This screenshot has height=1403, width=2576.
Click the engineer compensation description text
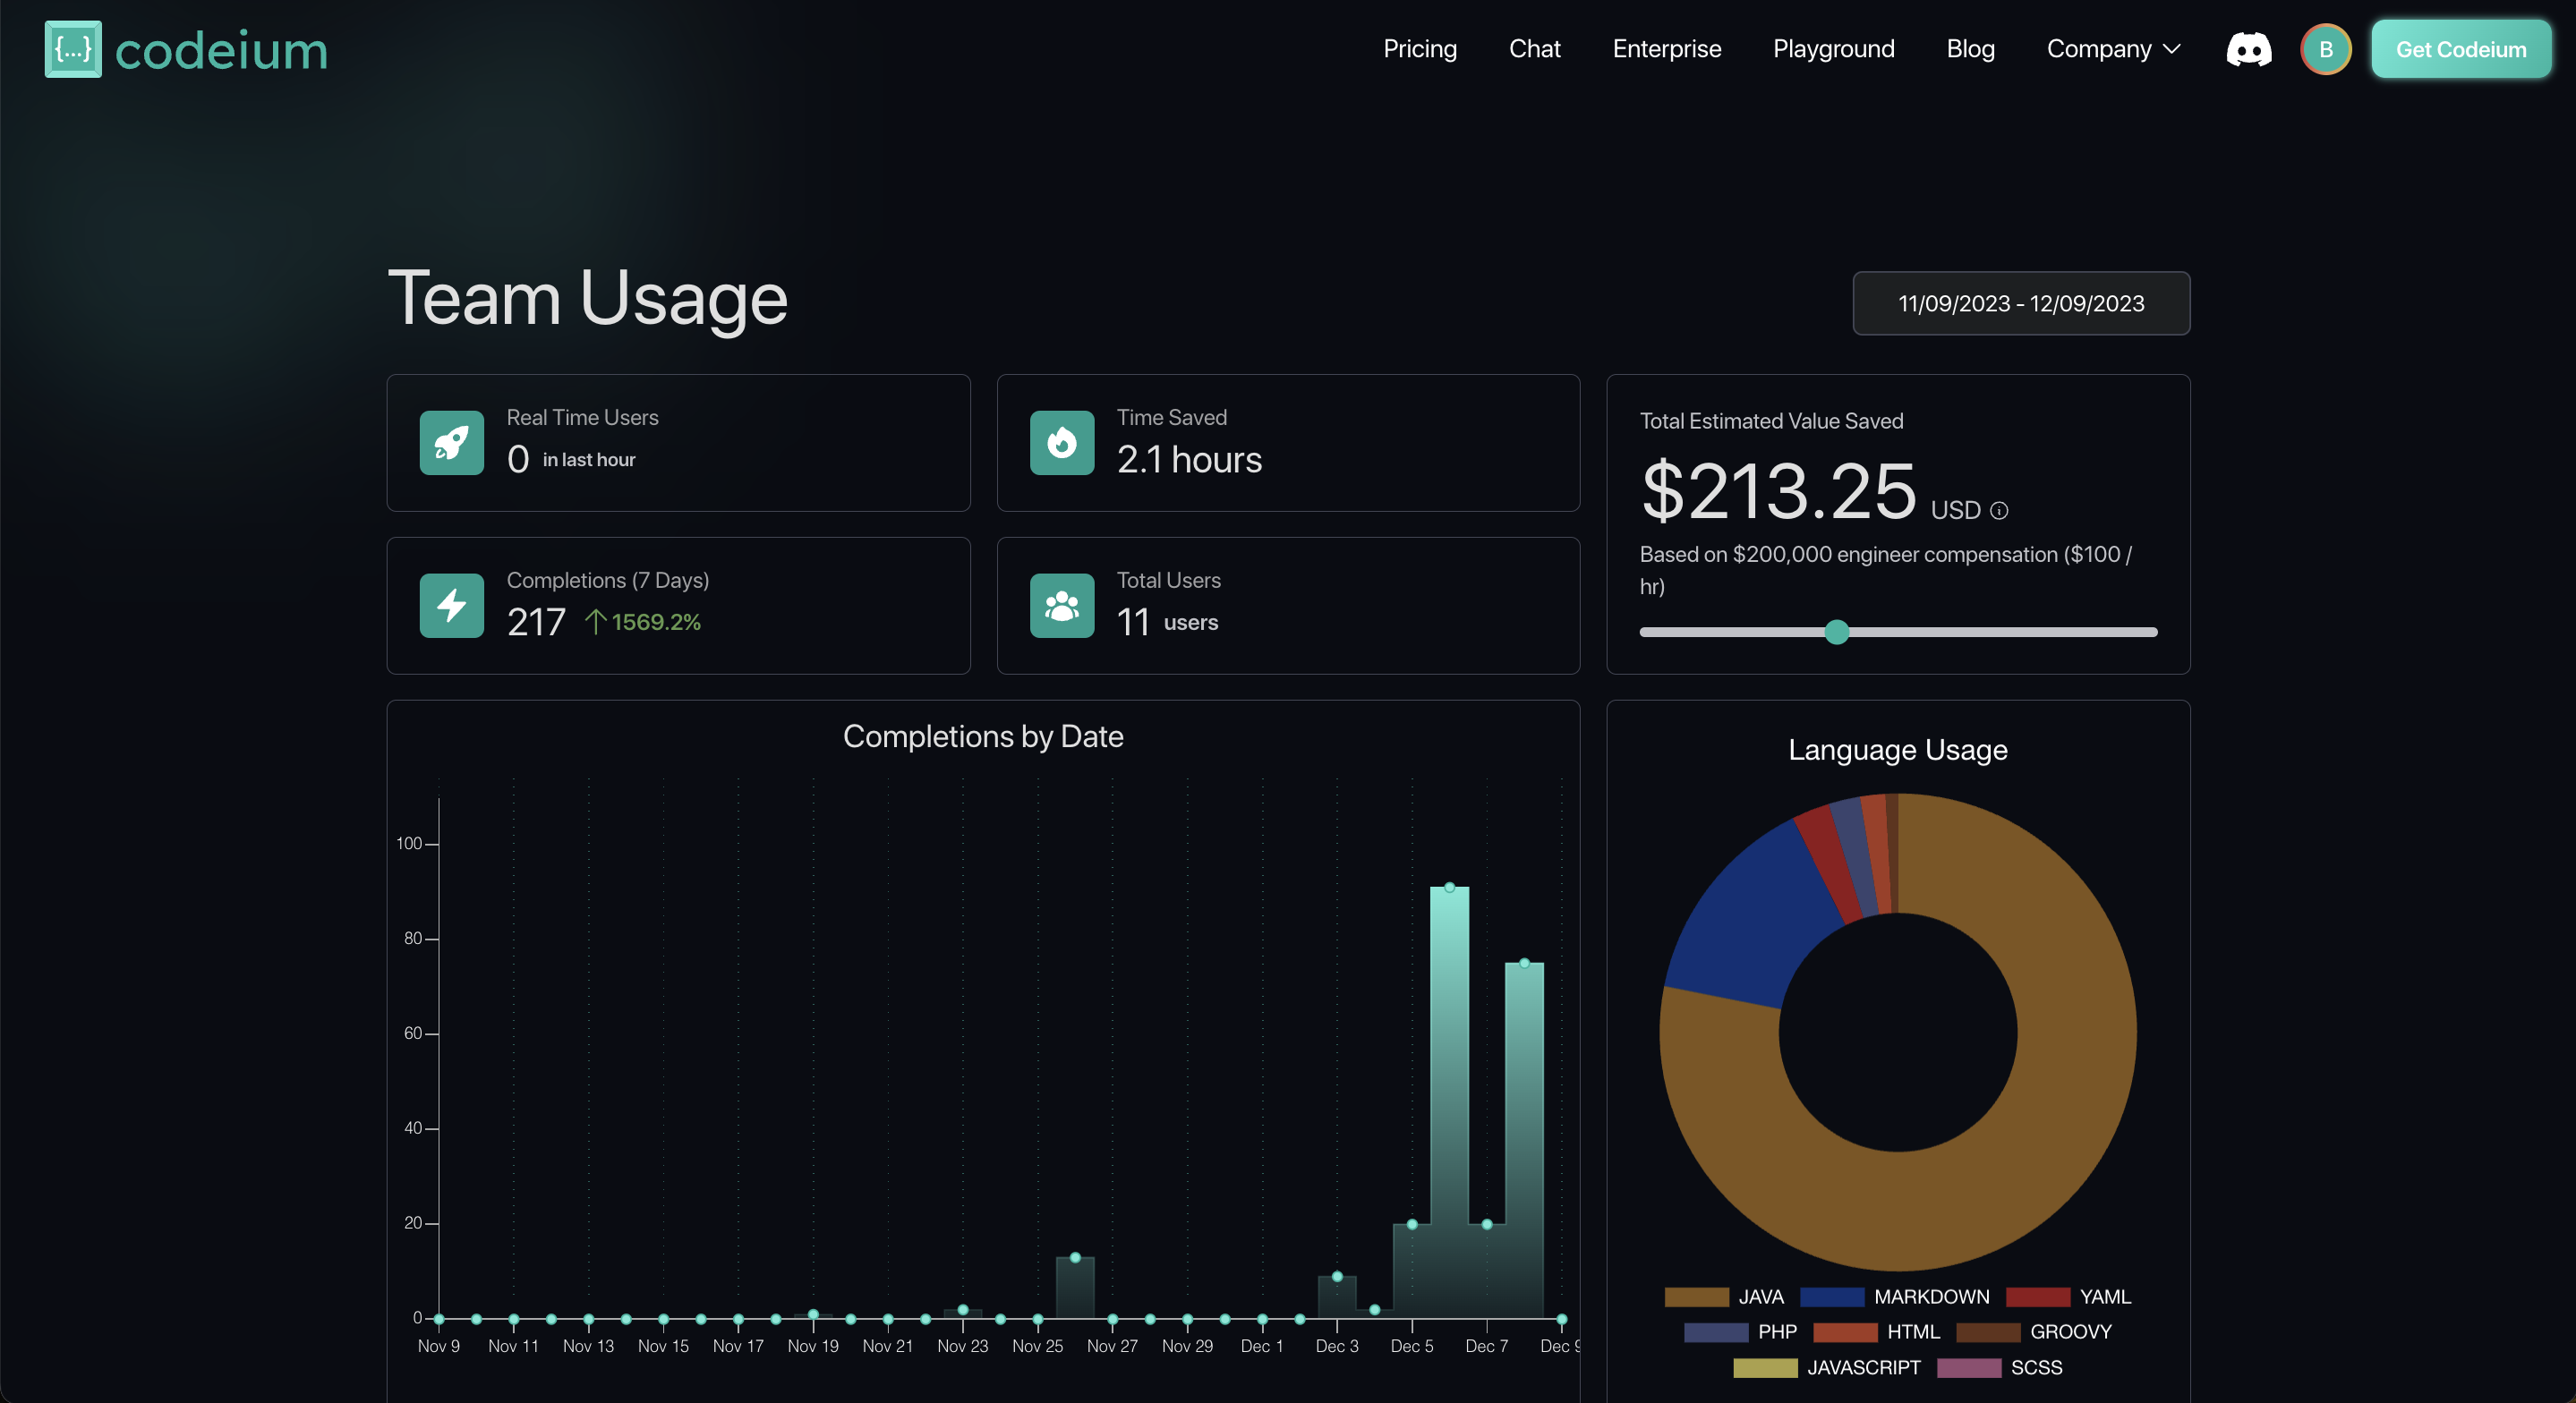click(x=1886, y=570)
